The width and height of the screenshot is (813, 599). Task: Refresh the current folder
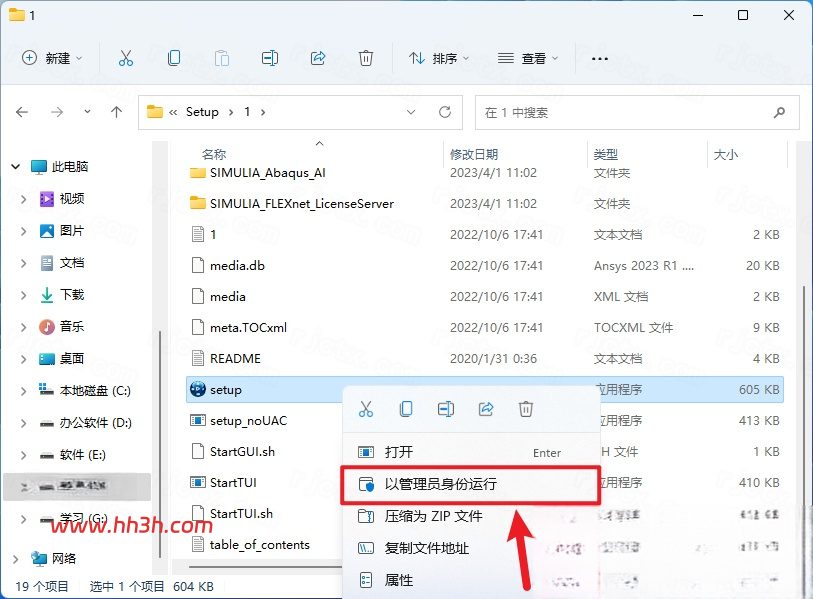(x=445, y=112)
